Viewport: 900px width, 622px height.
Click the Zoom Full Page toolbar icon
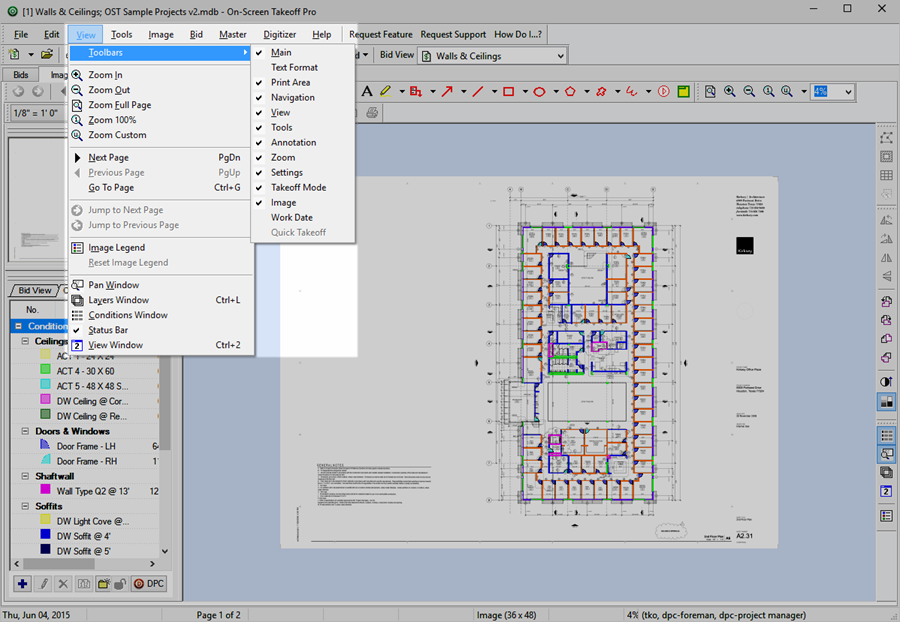click(x=711, y=91)
